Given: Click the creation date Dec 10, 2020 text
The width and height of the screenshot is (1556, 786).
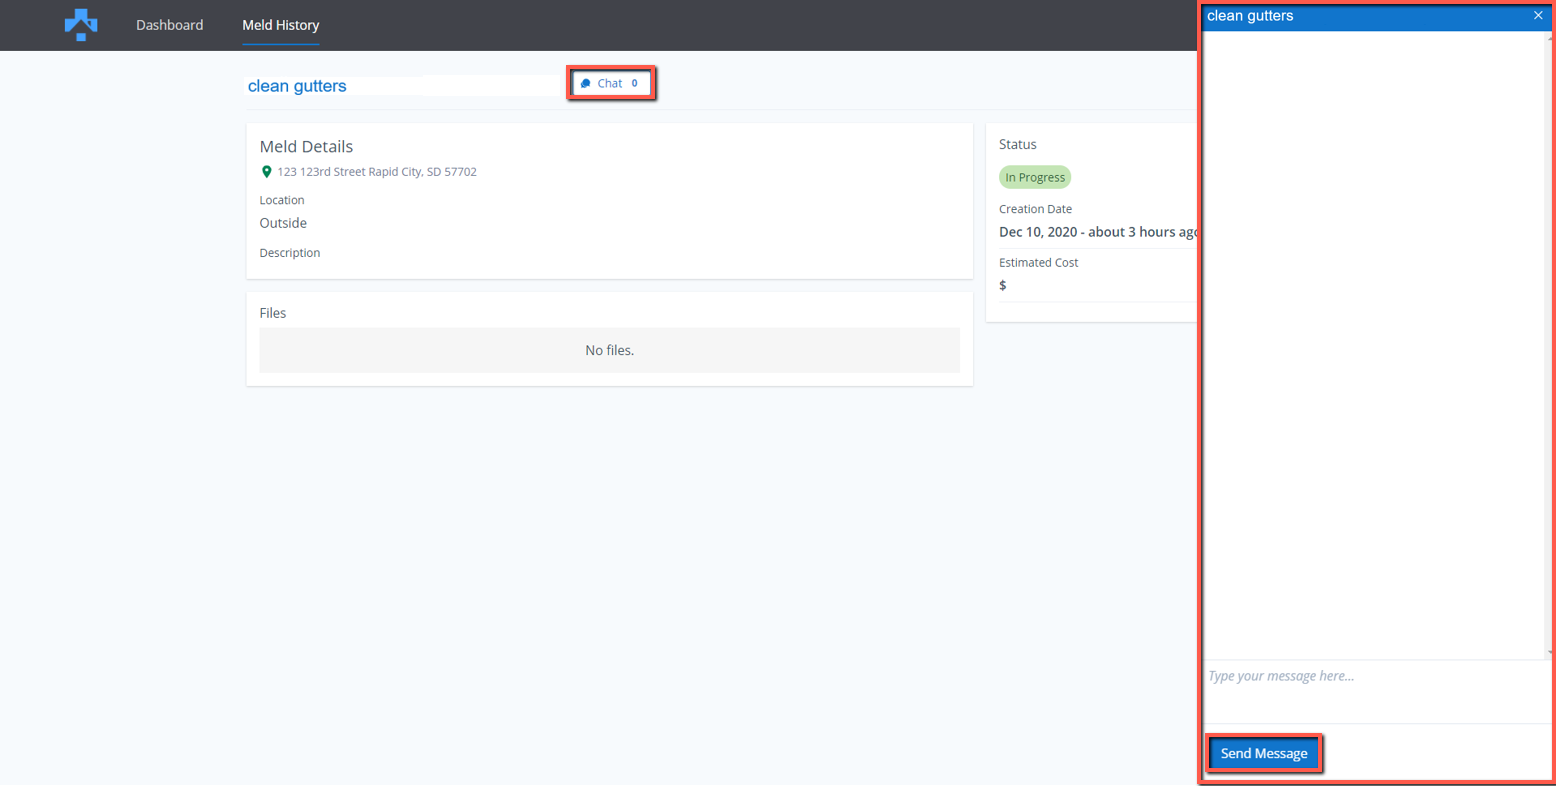Looking at the screenshot, I should coord(1098,232).
